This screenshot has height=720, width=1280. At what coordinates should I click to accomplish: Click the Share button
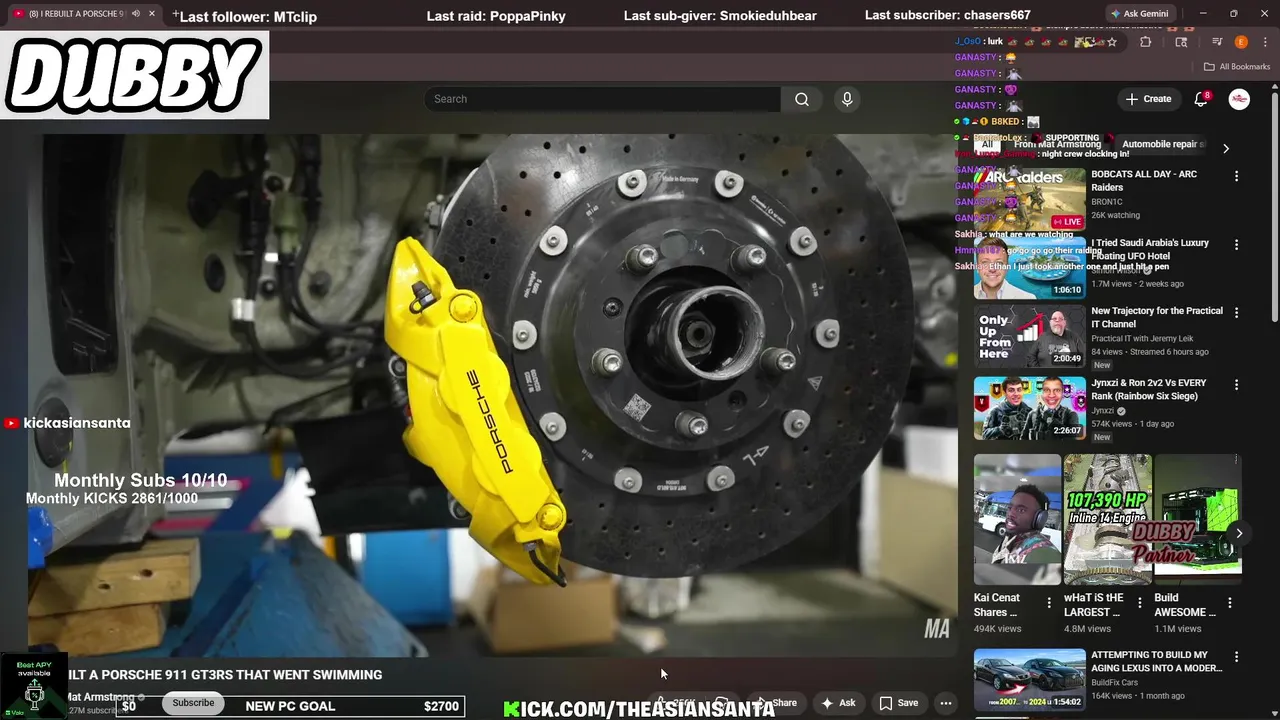[777, 703]
